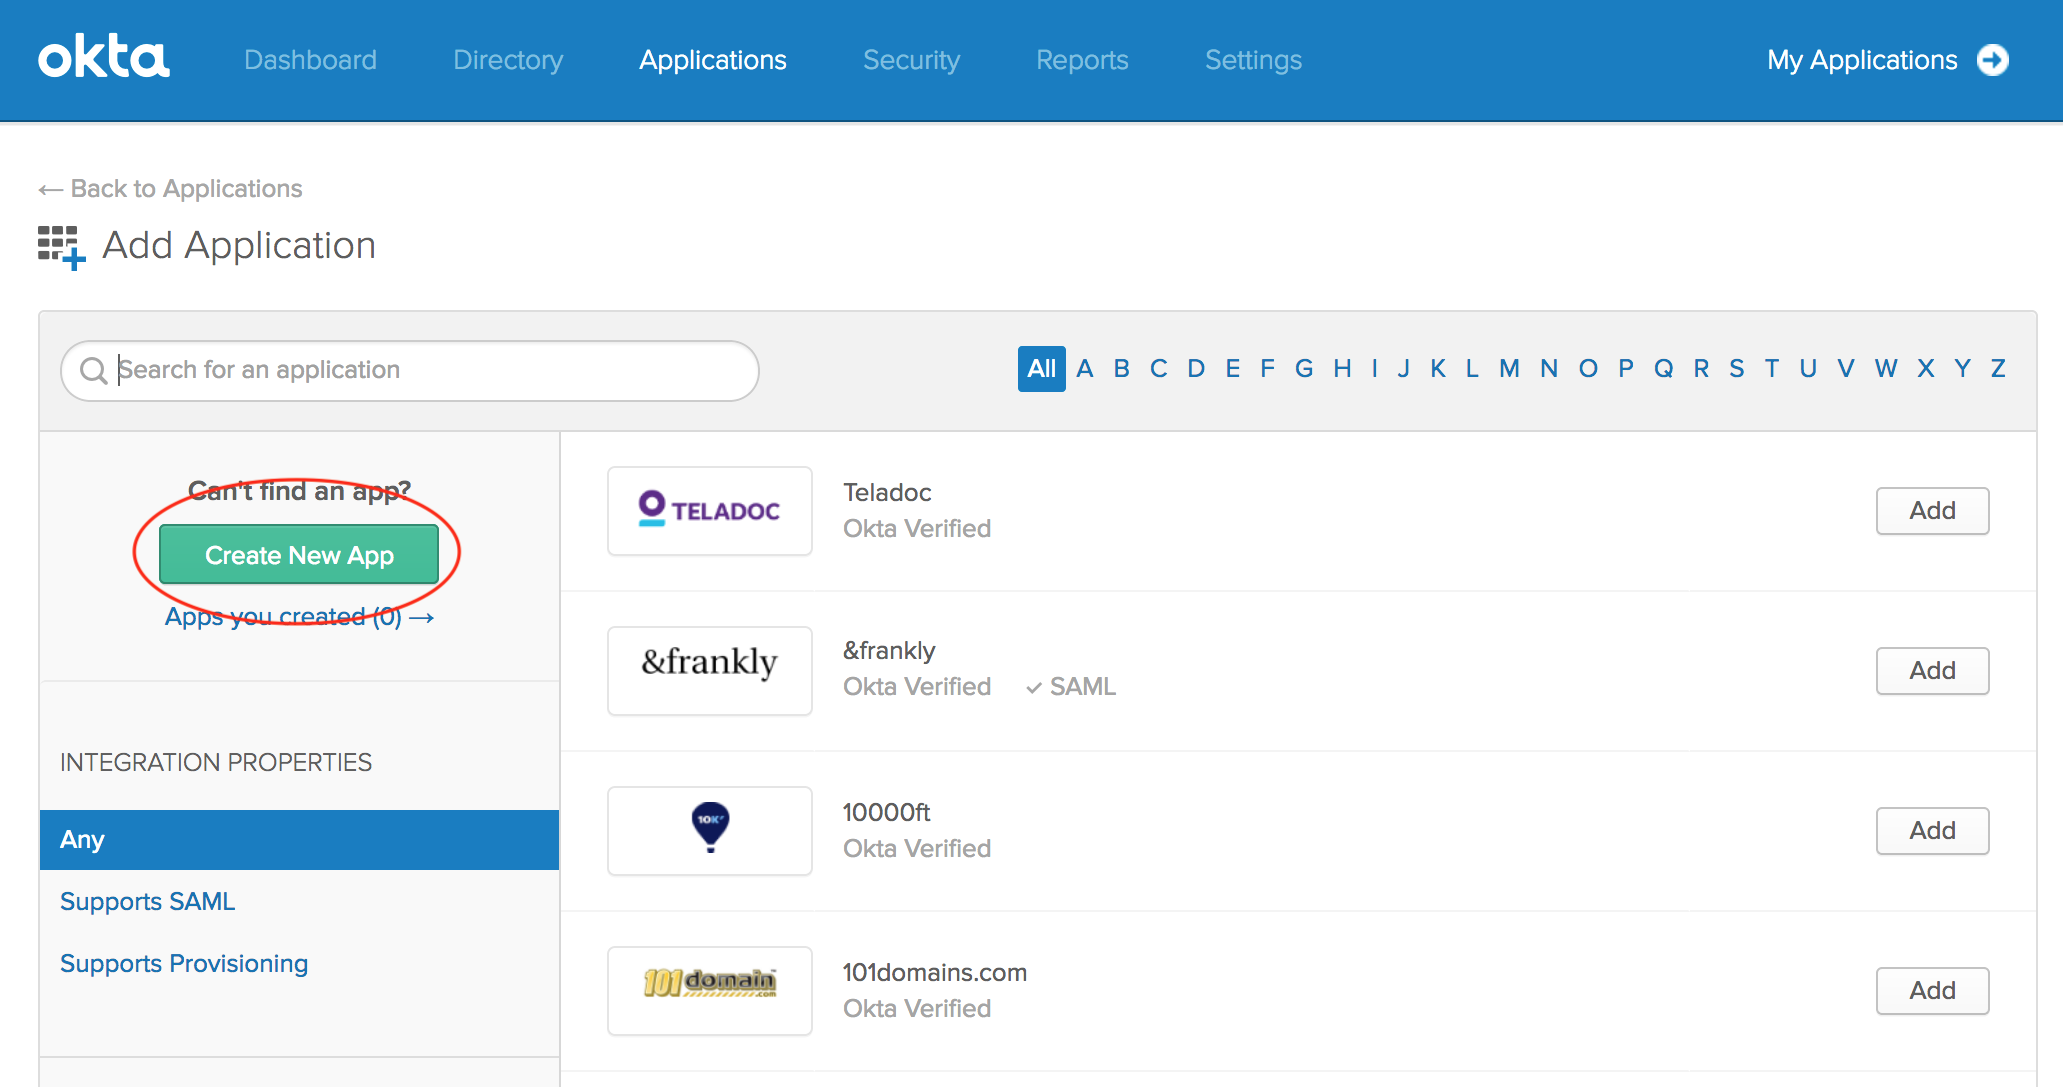Filter apps by letter O

[1588, 369]
